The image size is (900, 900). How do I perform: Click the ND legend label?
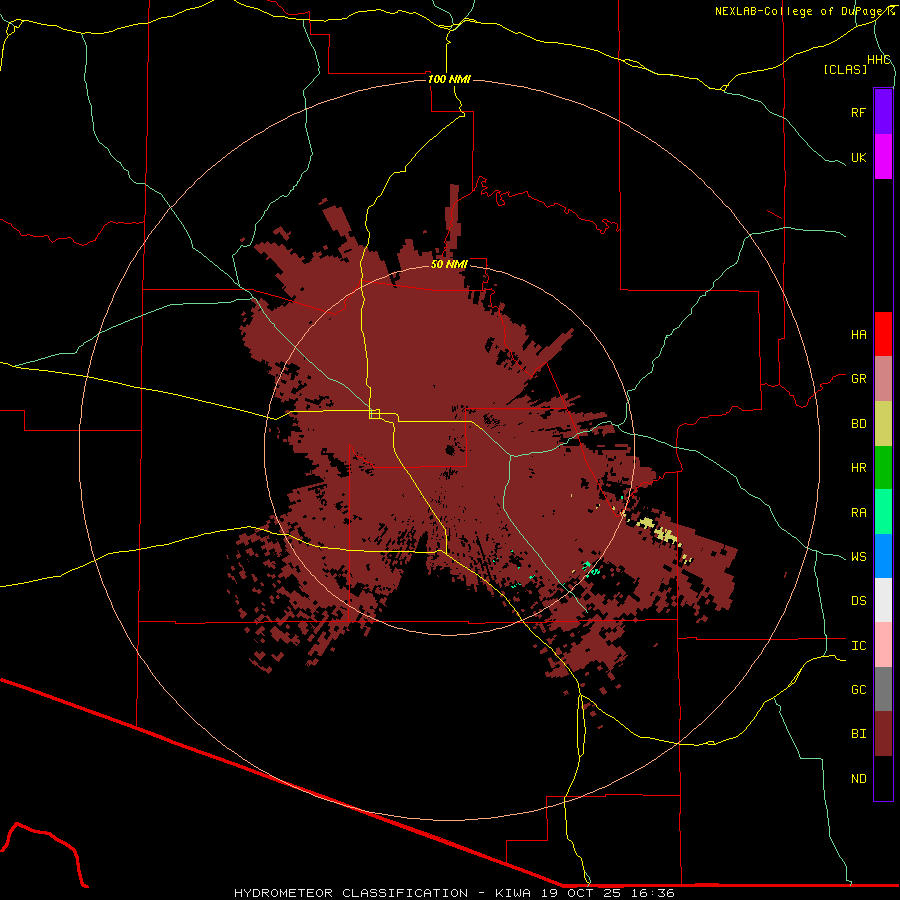click(858, 779)
